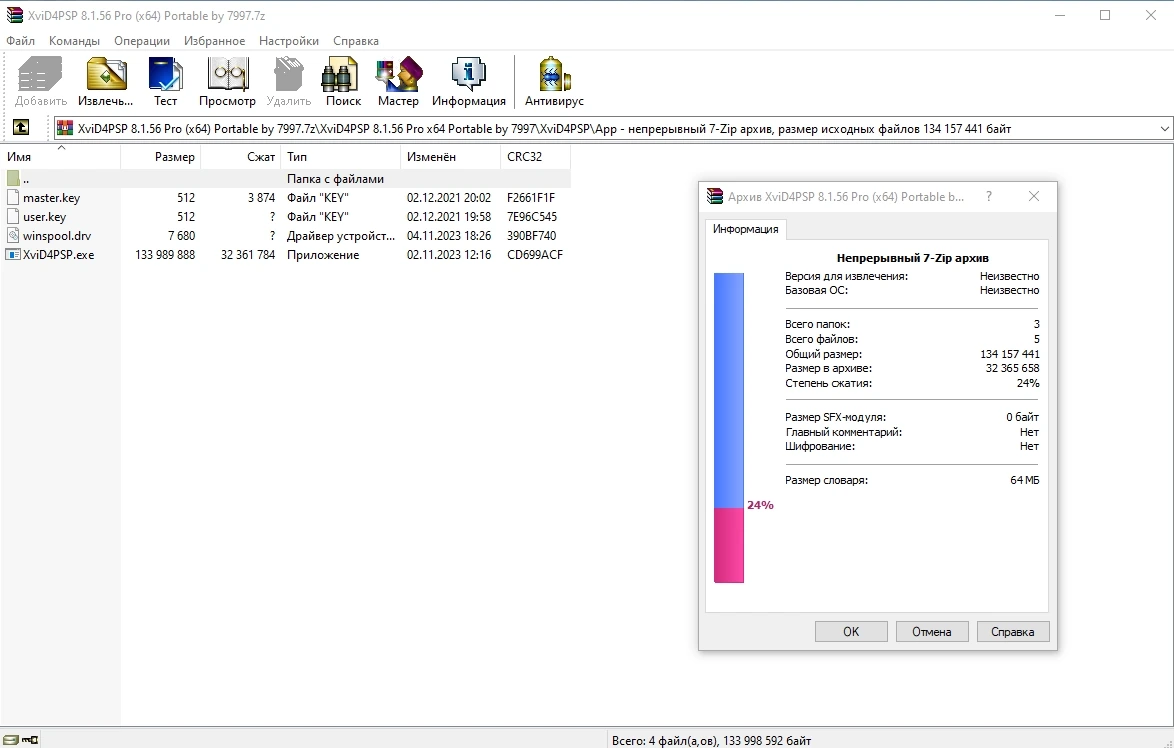1174x748 pixels.
Task: Select the master.key file name
Action: 51,198
